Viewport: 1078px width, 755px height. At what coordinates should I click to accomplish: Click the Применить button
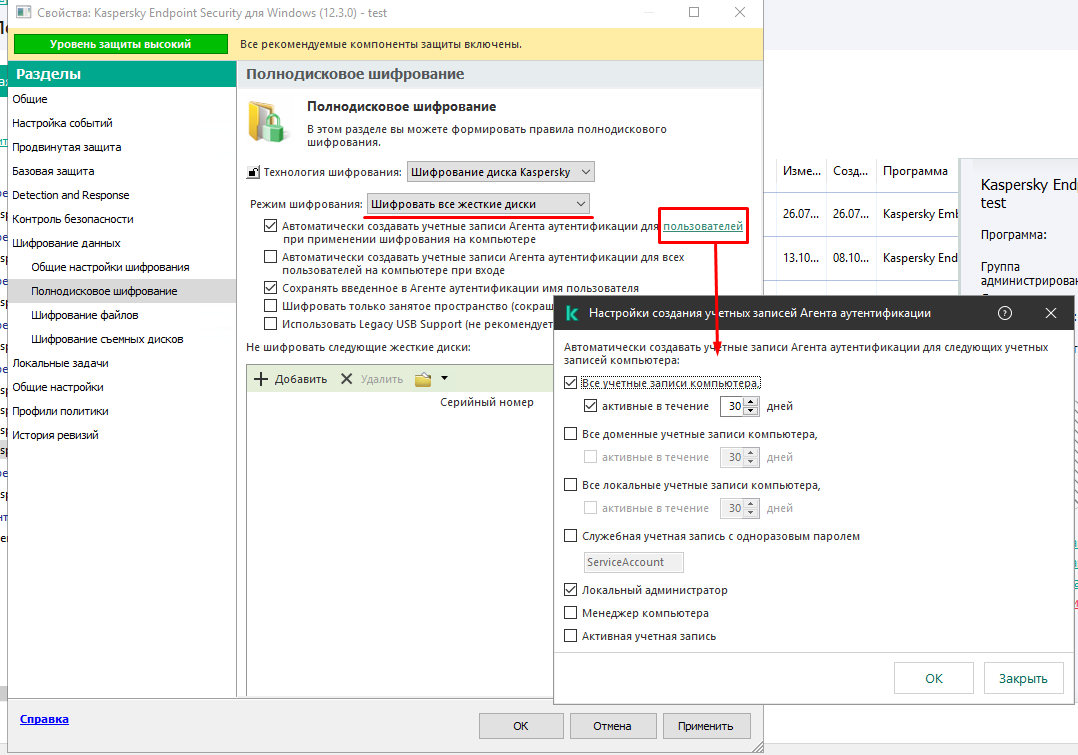(705, 725)
